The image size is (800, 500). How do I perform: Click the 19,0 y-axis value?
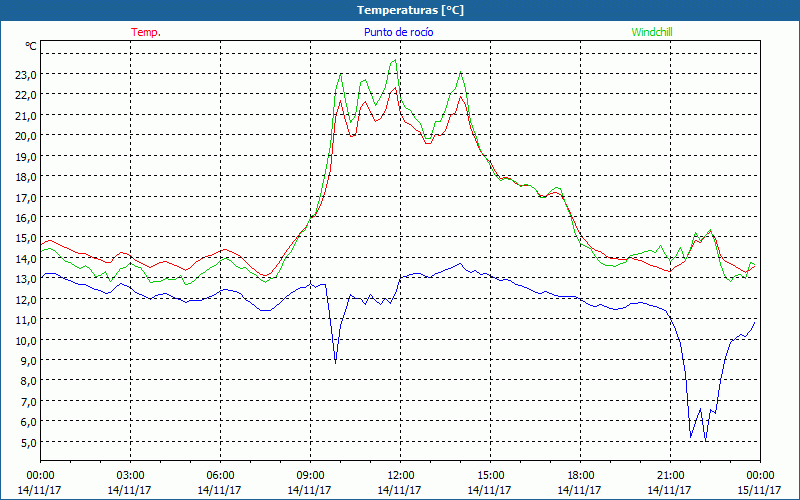pos(26,156)
